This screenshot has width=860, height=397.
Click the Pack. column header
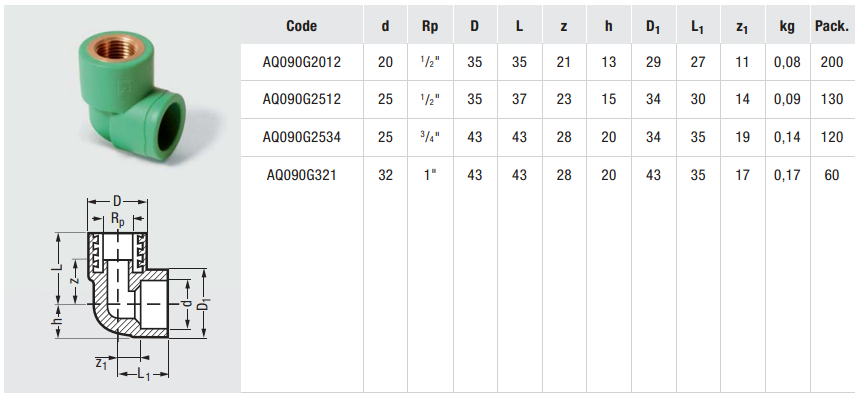click(832, 26)
